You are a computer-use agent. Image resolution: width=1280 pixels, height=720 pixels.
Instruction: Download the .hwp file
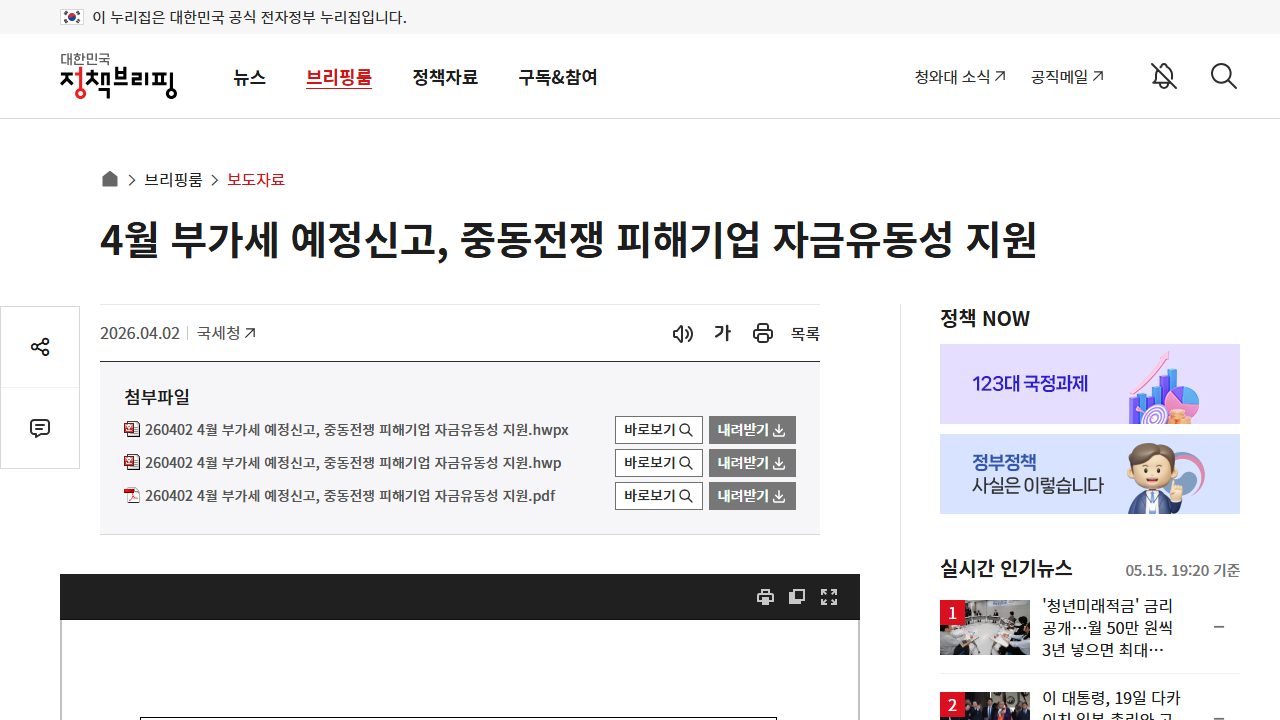(x=752, y=463)
